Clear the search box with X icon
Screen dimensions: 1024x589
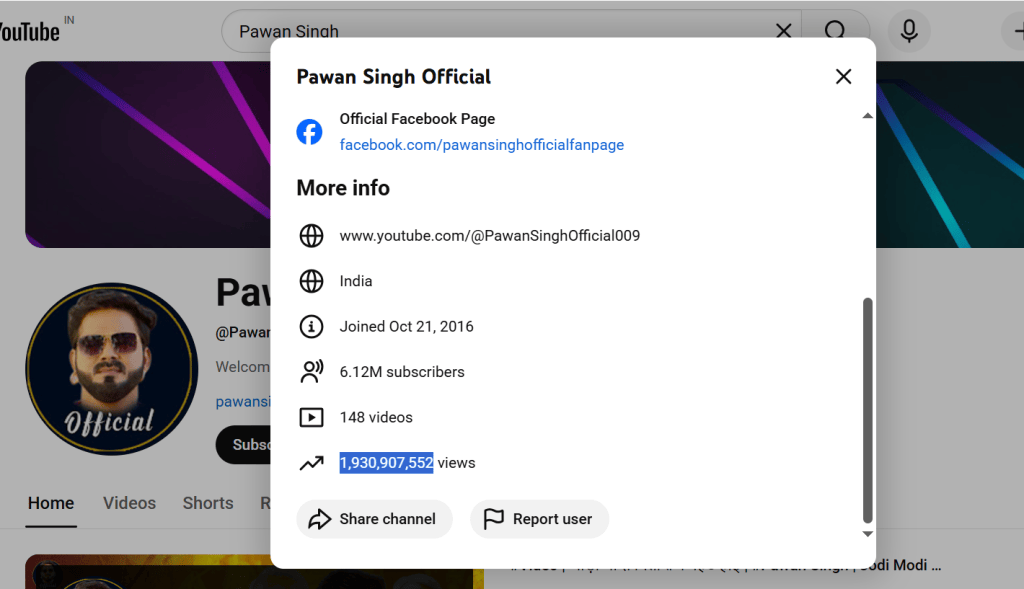click(x=783, y=31)
